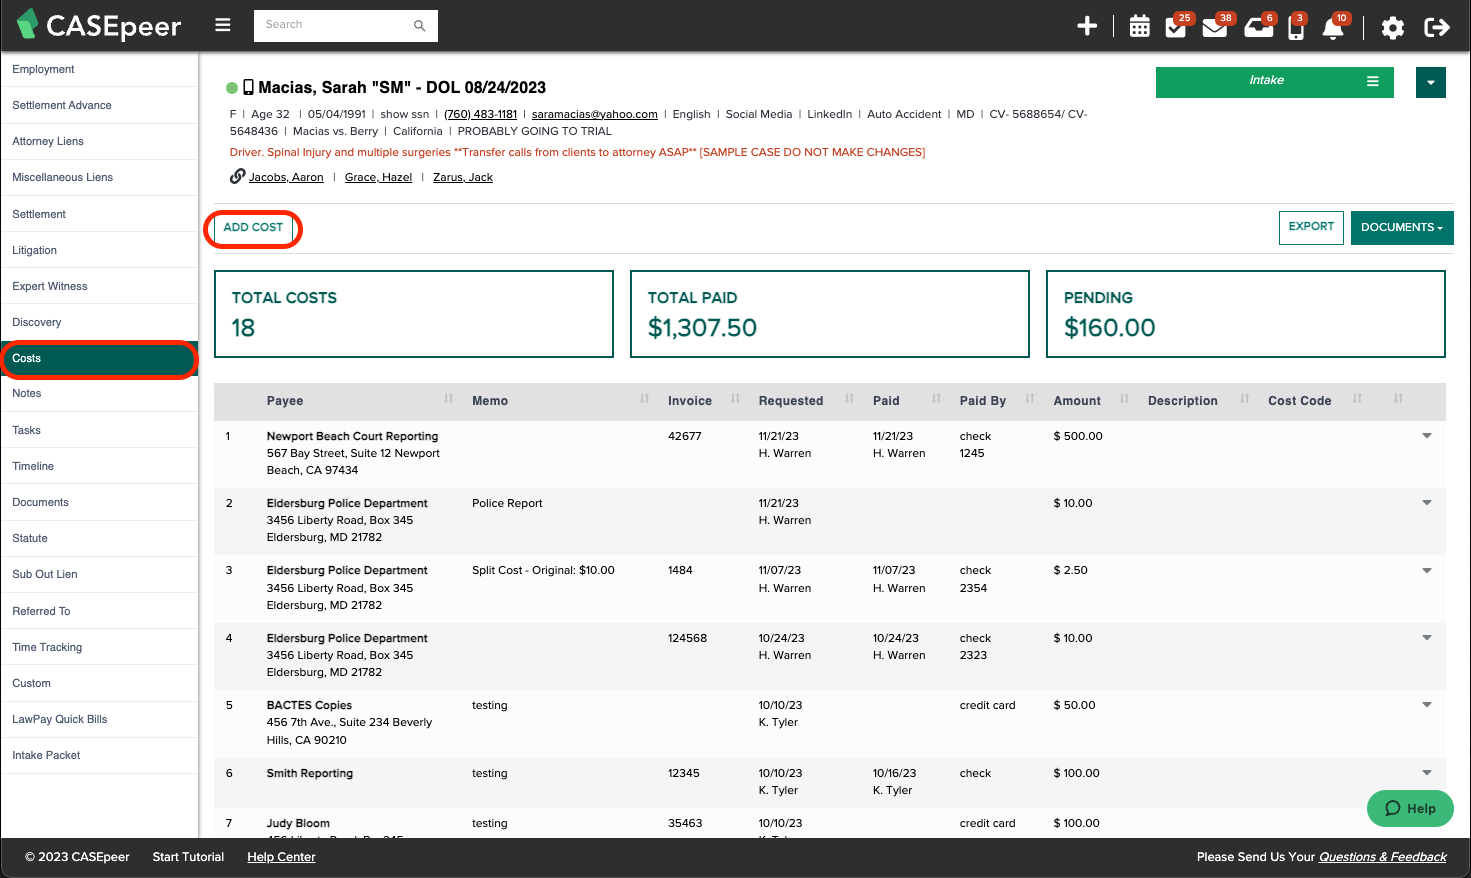Sort by Cost Code column arrows
The height and width of the screenshot is (878, 1471).
coord(1357,399)
